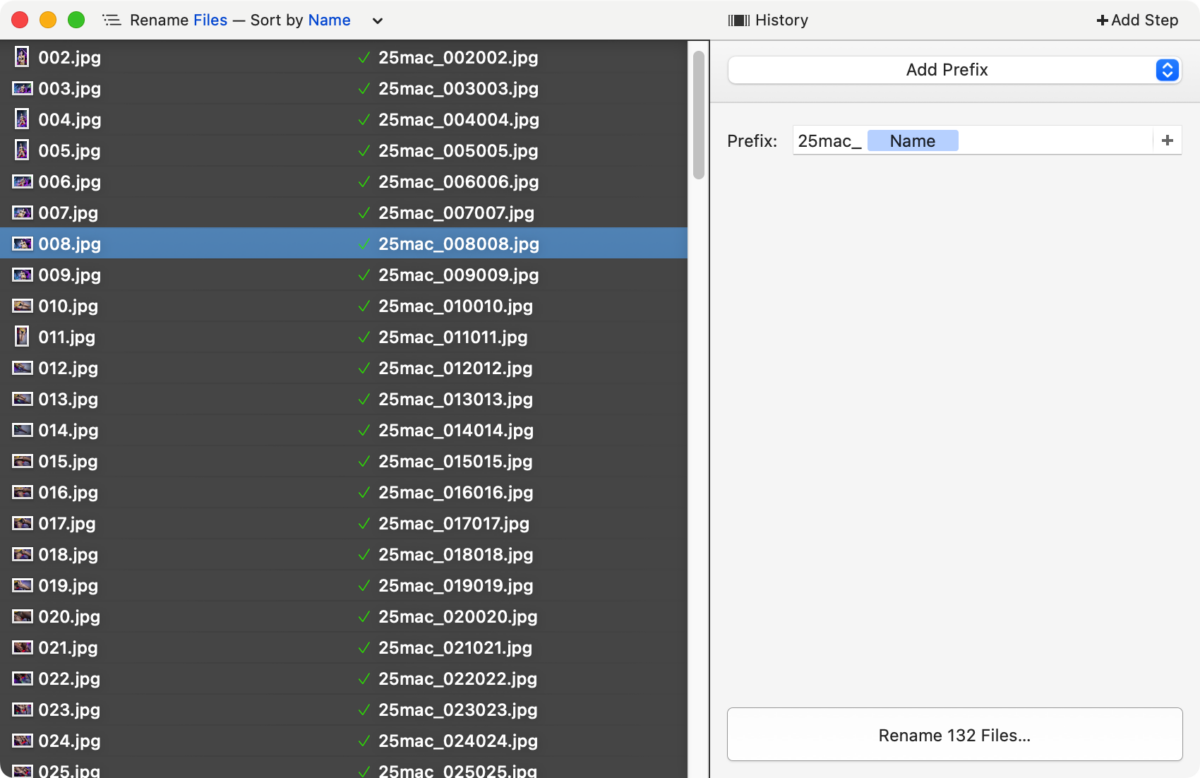Click new name 25mac_015015.jpg
This screenshot has width=1200, height=778.
click(x=456, y=461)
